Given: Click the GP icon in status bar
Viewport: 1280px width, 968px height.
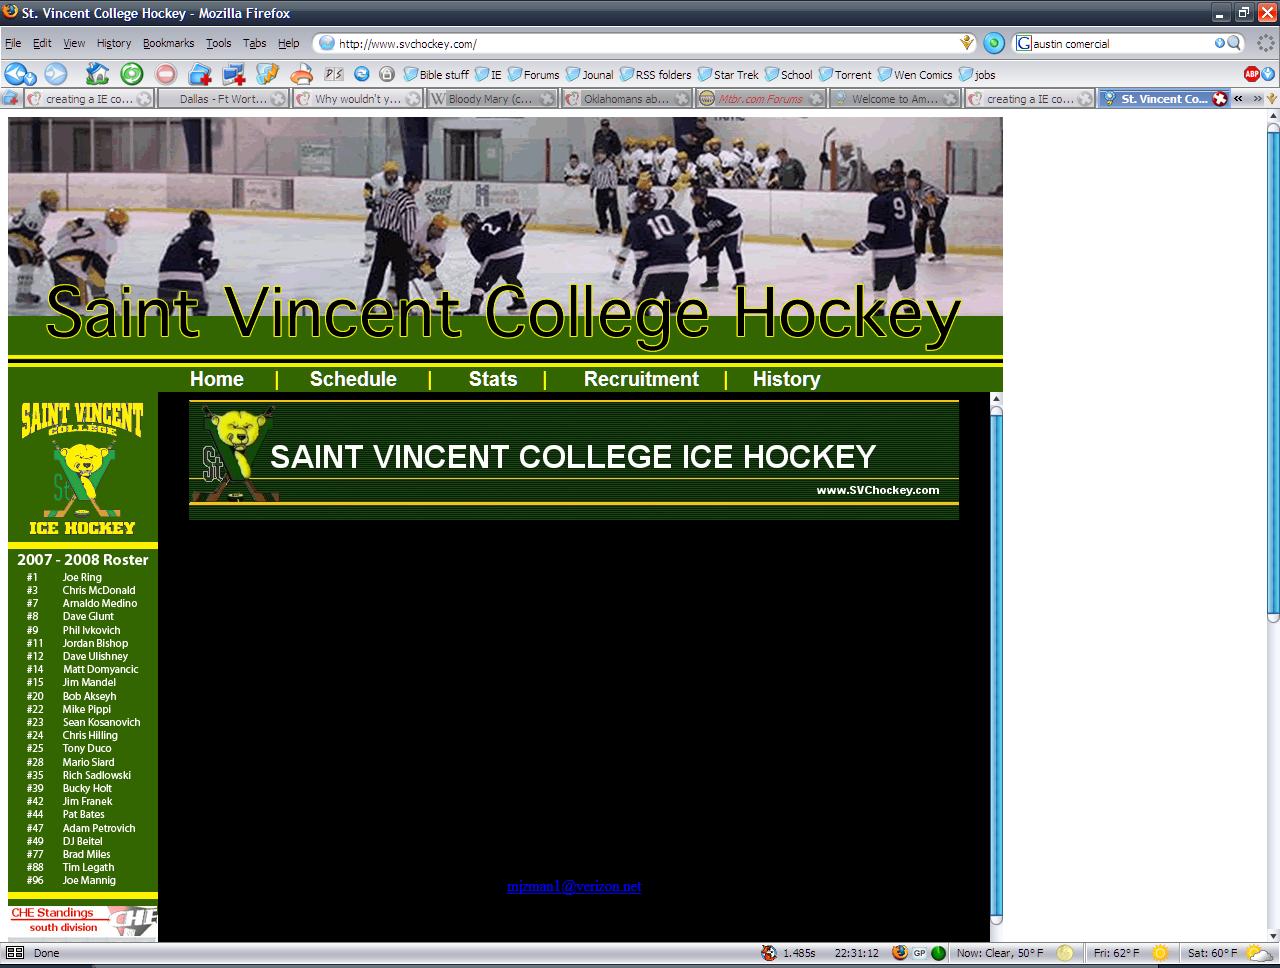Looking at the screenshot, I should coord(919,953).
